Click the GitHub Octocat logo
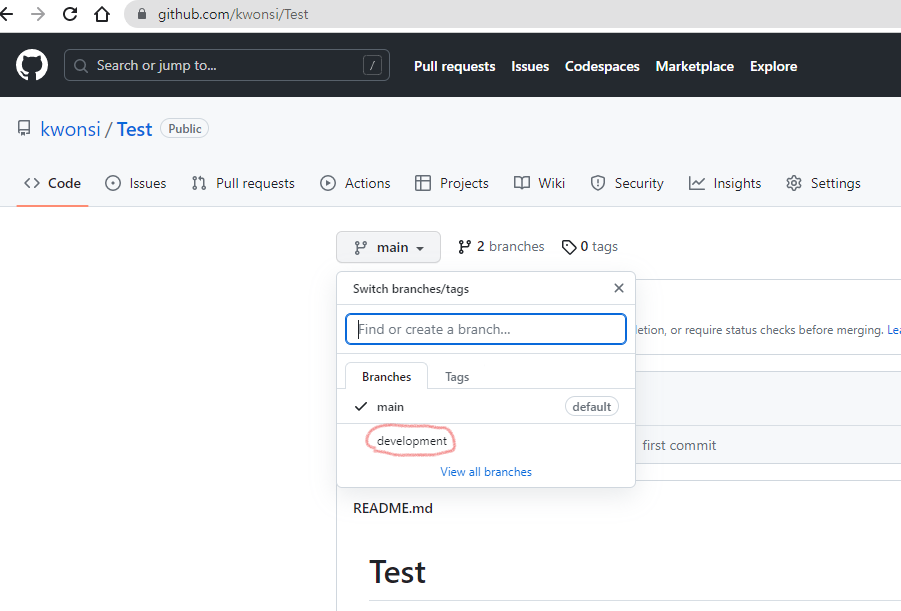The height and width of the screenshot is (611, 901). pyautogui.click(x=32, y=65)
